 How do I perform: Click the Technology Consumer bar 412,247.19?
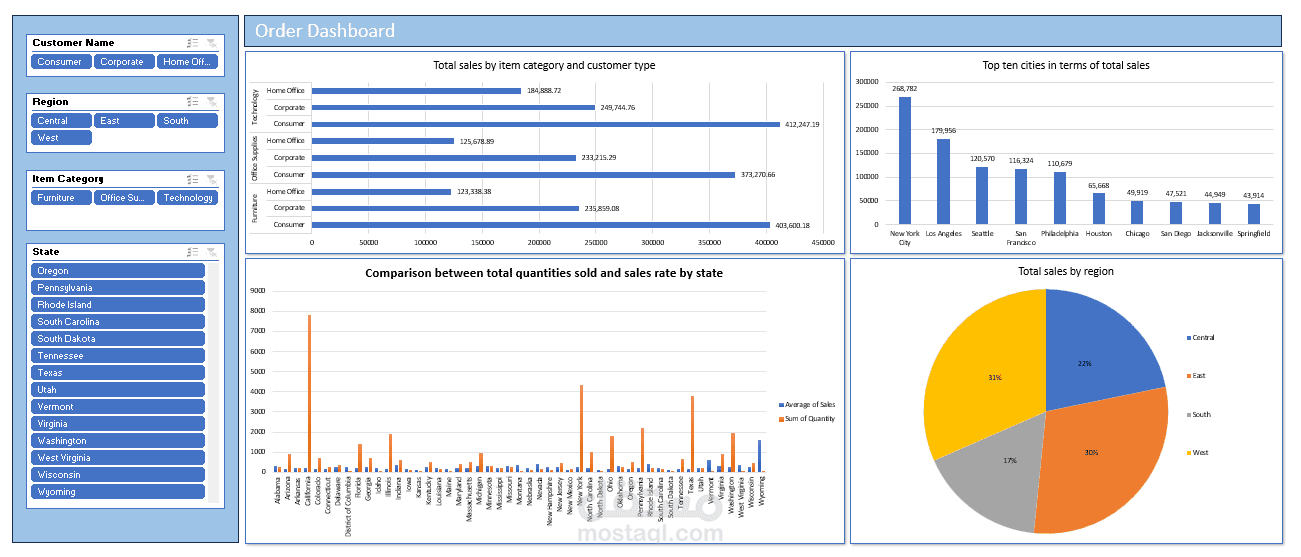546,125
